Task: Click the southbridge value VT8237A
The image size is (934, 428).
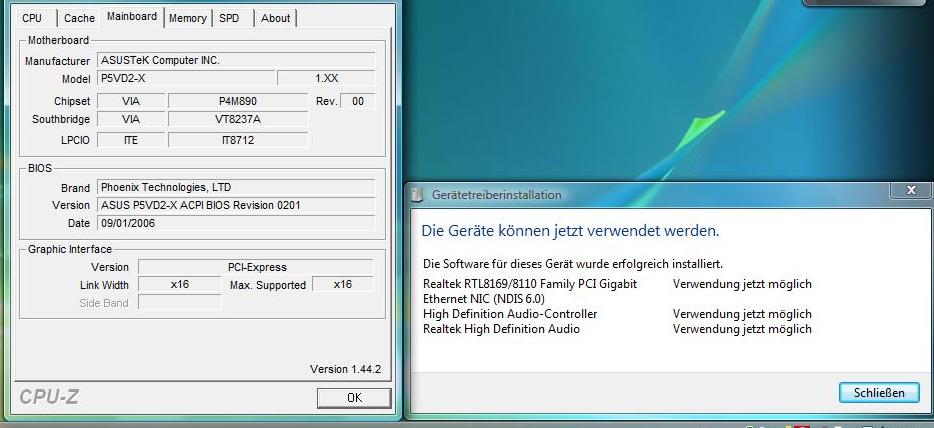Action: coord(238,119)
